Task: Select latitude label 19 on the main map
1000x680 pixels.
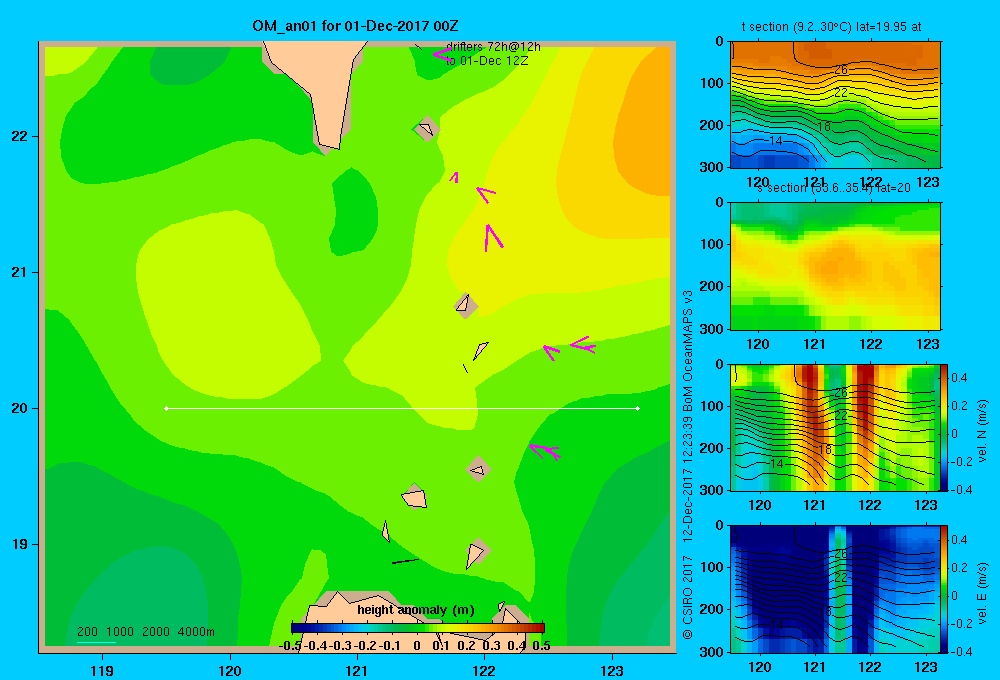Action: click(x=20, y=544)
